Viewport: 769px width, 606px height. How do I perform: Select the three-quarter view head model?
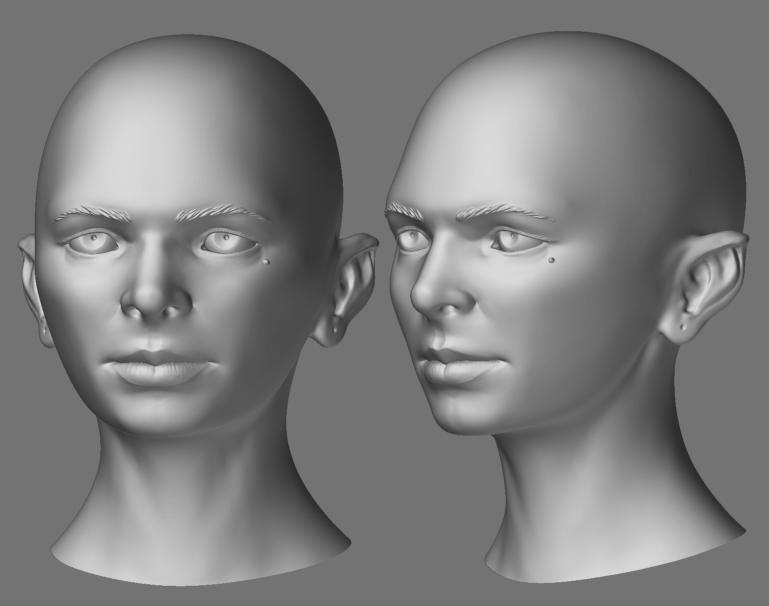point(564,306)
